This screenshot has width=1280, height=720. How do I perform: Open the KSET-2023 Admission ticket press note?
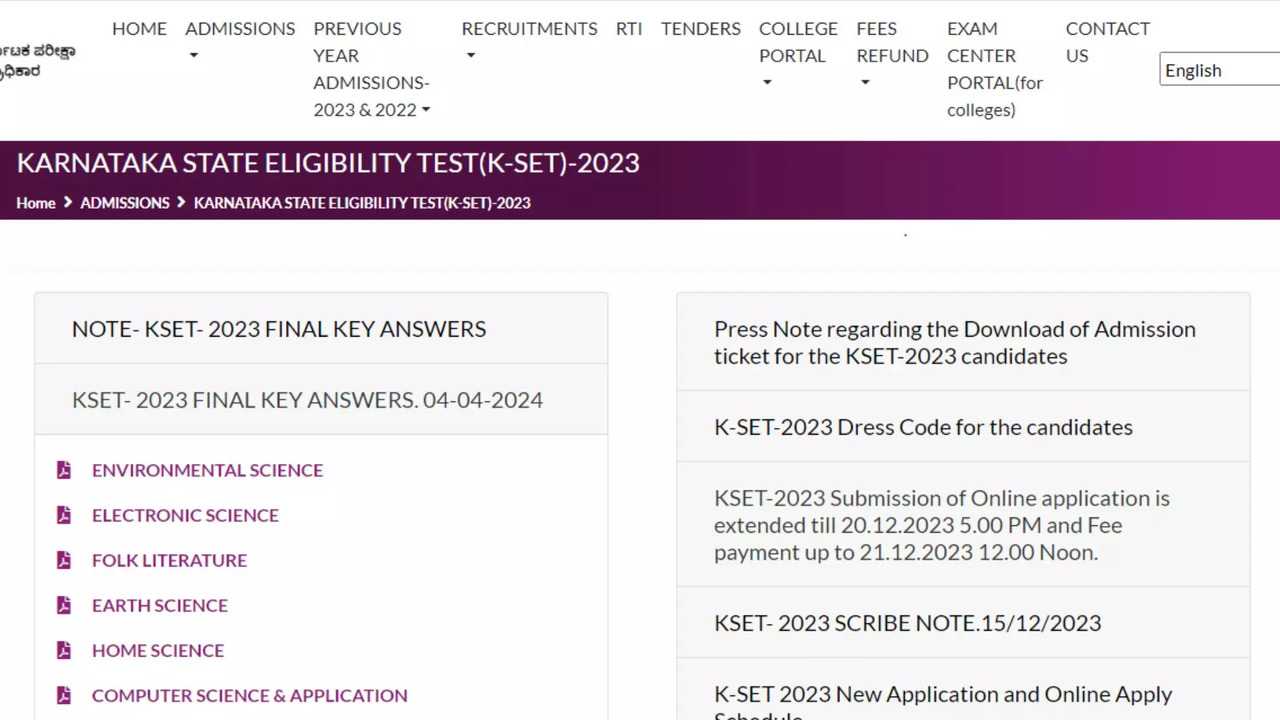(x=954, y=342)
